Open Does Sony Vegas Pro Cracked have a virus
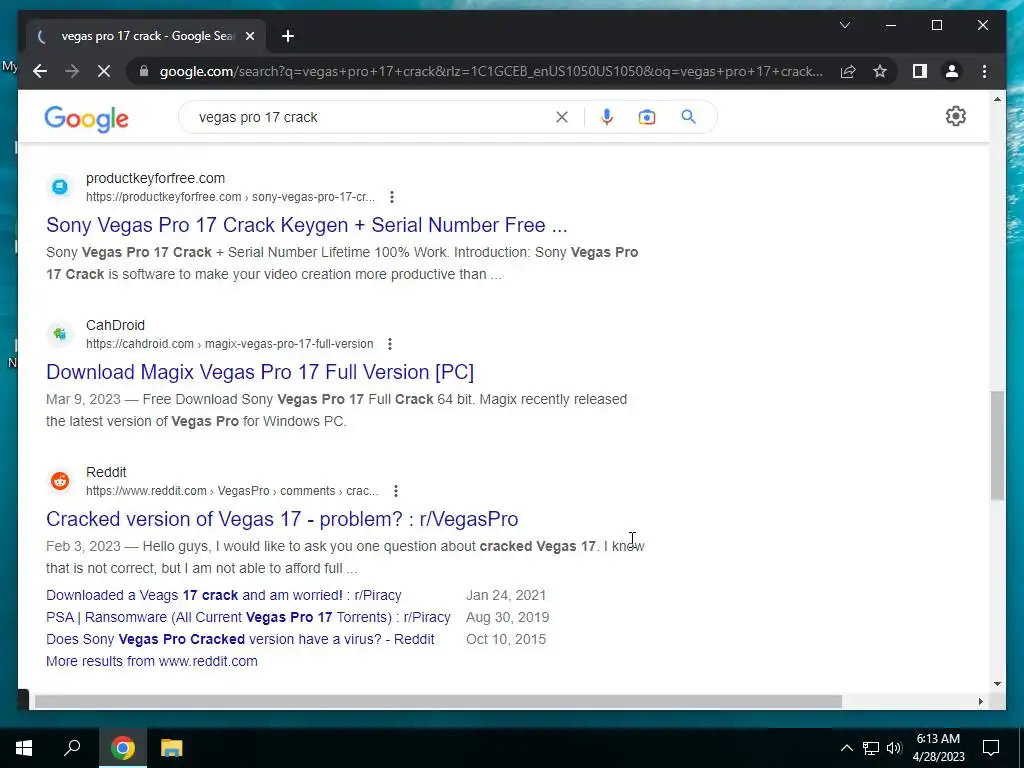The height and width of the screenshot is (768, 1024). pos(240,639)
